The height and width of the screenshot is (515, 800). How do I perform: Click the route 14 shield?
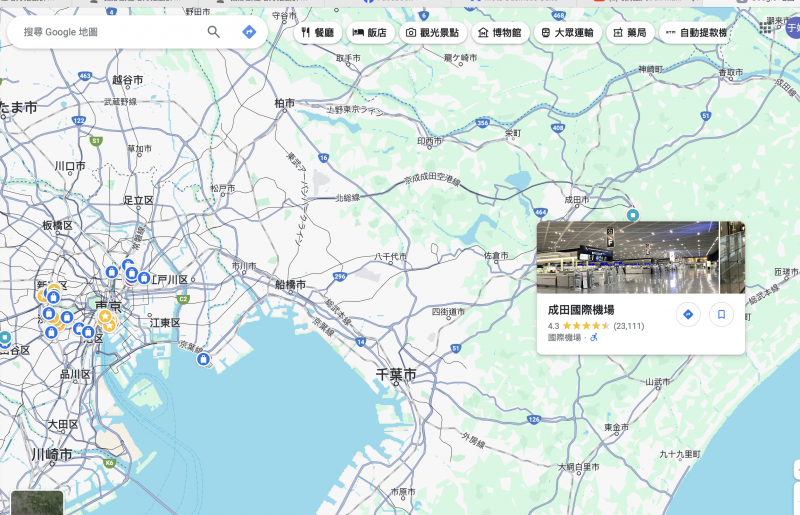361,342
